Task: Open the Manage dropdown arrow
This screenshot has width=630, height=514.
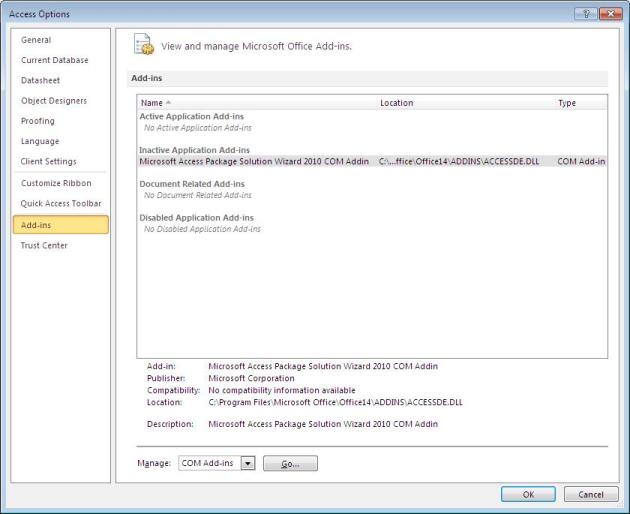Action: pos(248,463)
